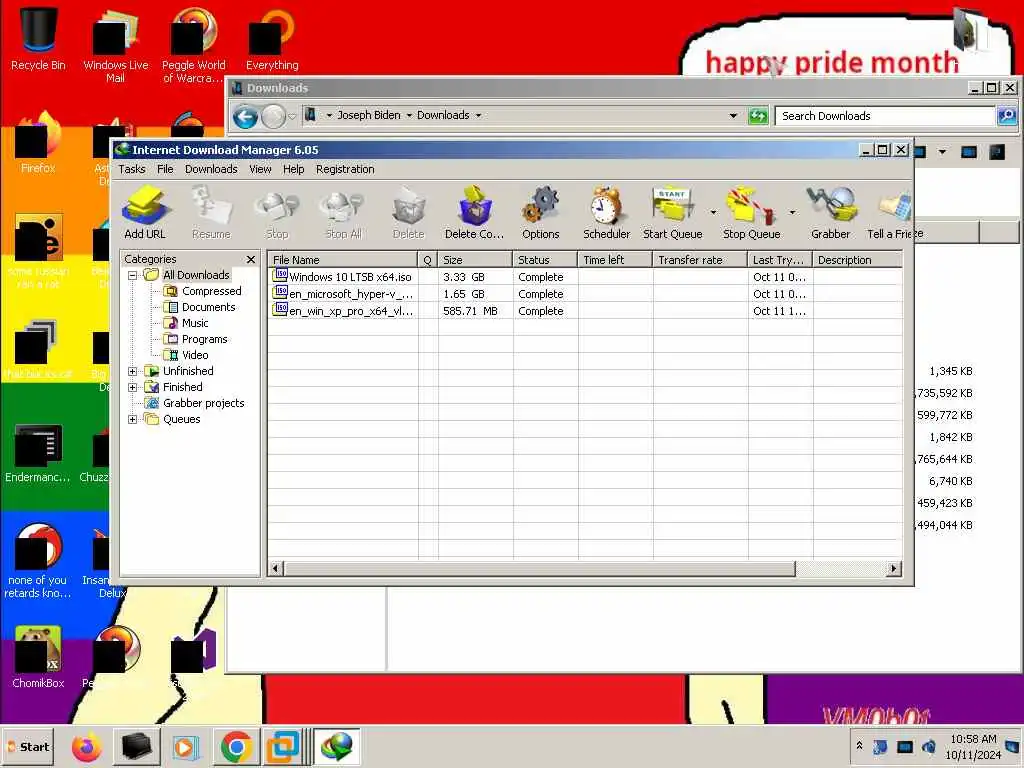Click Internet Download Manager taskbar icon

pos(336,746)
